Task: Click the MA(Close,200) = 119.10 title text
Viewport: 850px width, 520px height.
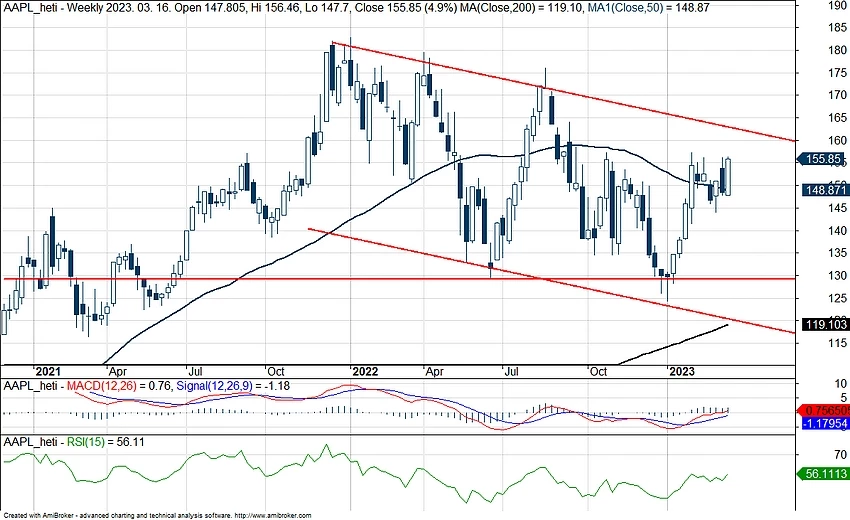Action: (x=522, y=8)
